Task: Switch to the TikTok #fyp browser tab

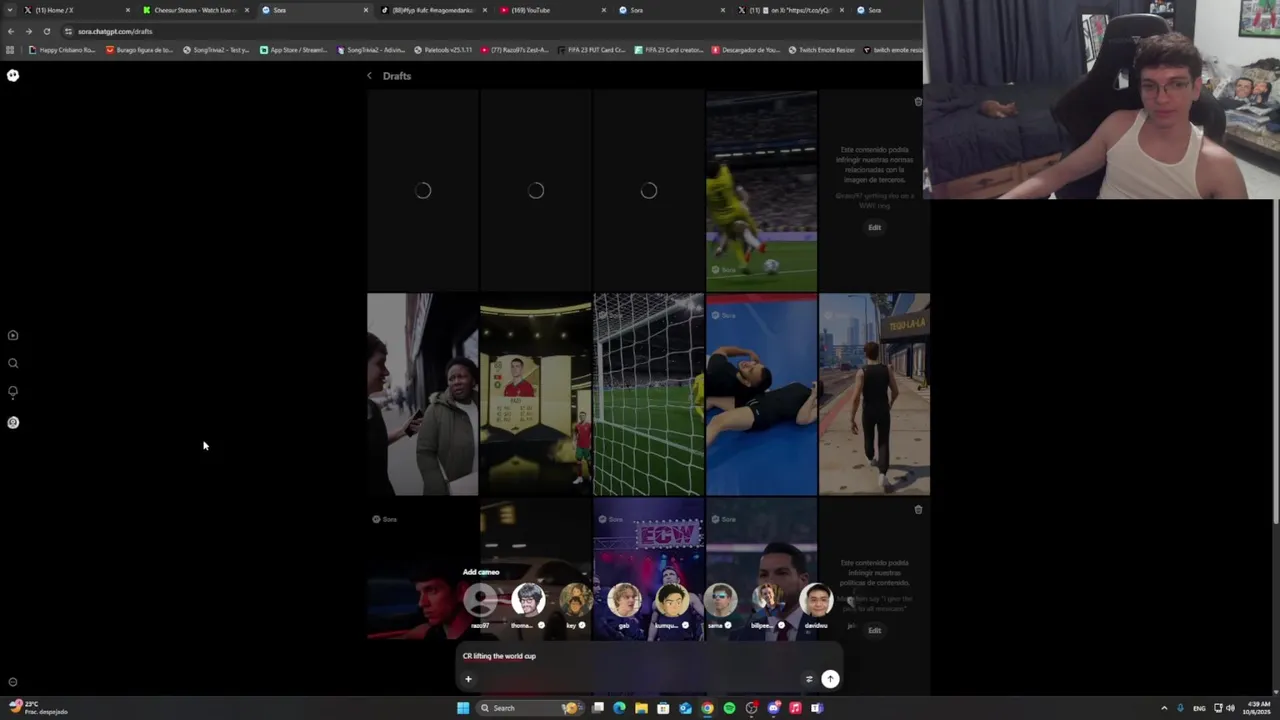Action: [x=433, y=10]
